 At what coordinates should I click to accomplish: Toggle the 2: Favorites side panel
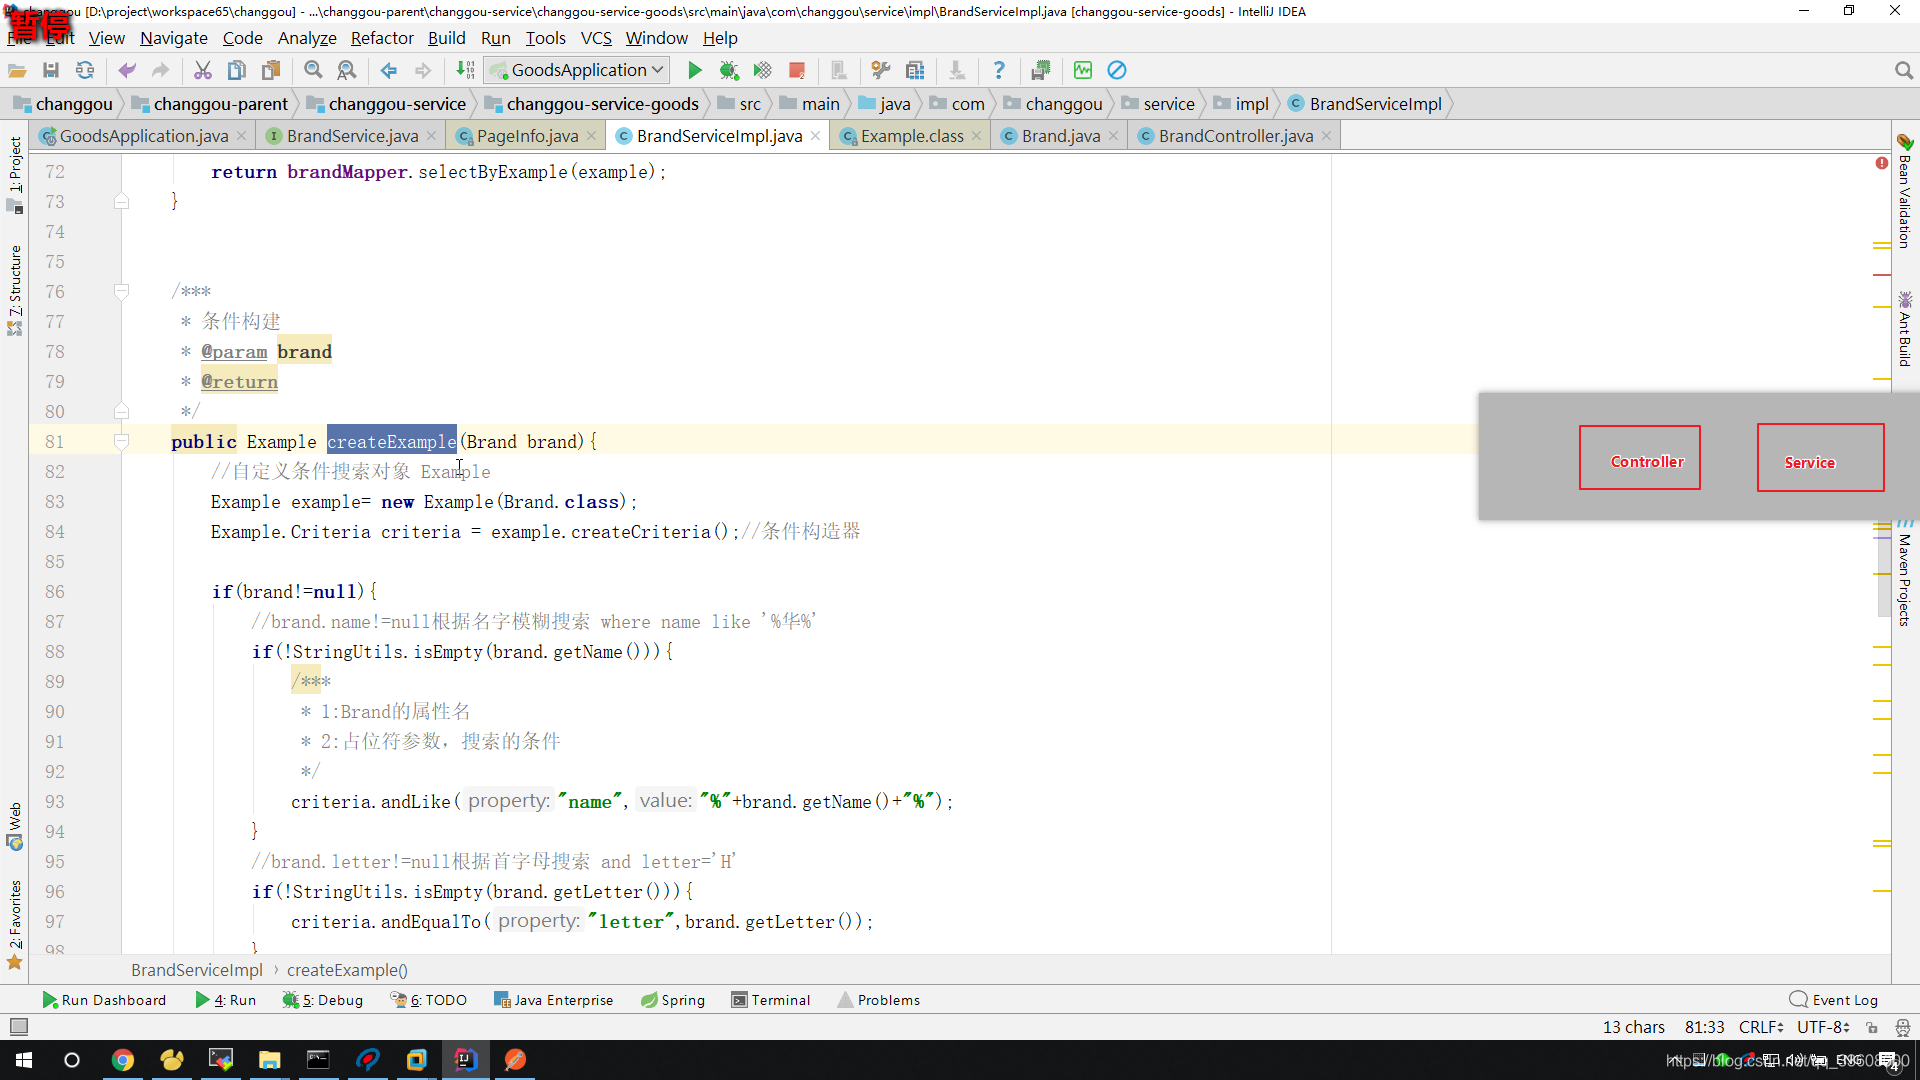tap(15, 925)
